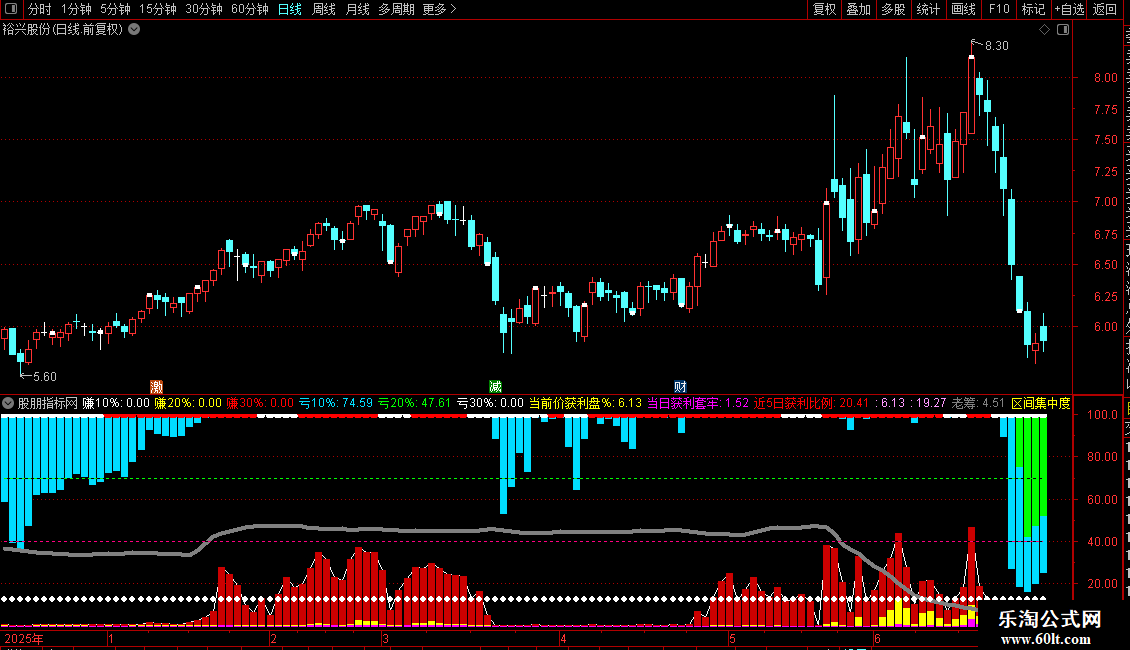Click the 老筹: 4.51 readout
Viewport: 1130px width, 650px height.
coord(978,404)
